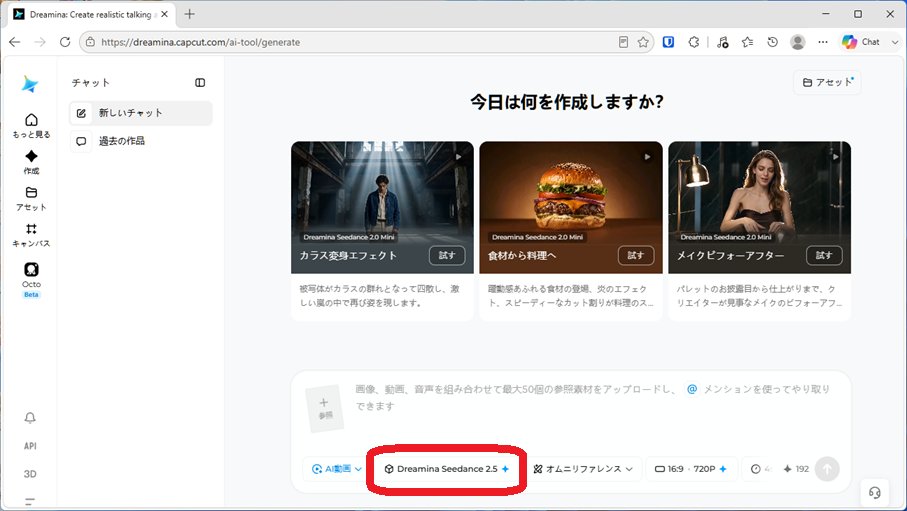This screenshot has width=907, height=511.
Task: Reload the page with the refresh icon
Action: [65, 42]
